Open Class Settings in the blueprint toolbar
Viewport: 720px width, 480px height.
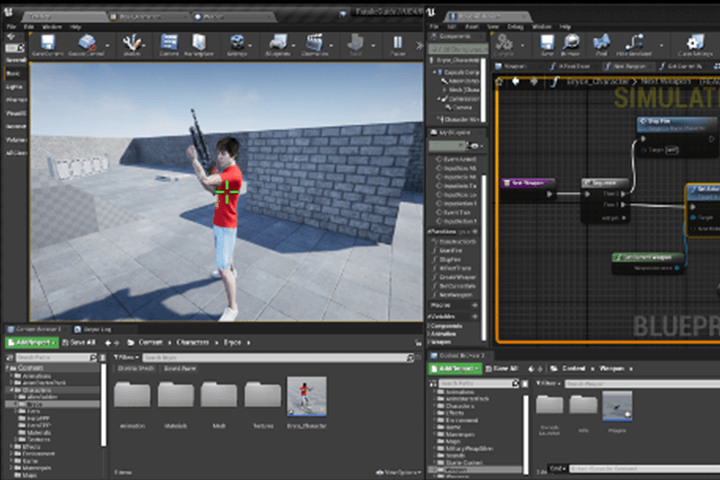pos(695,45)
